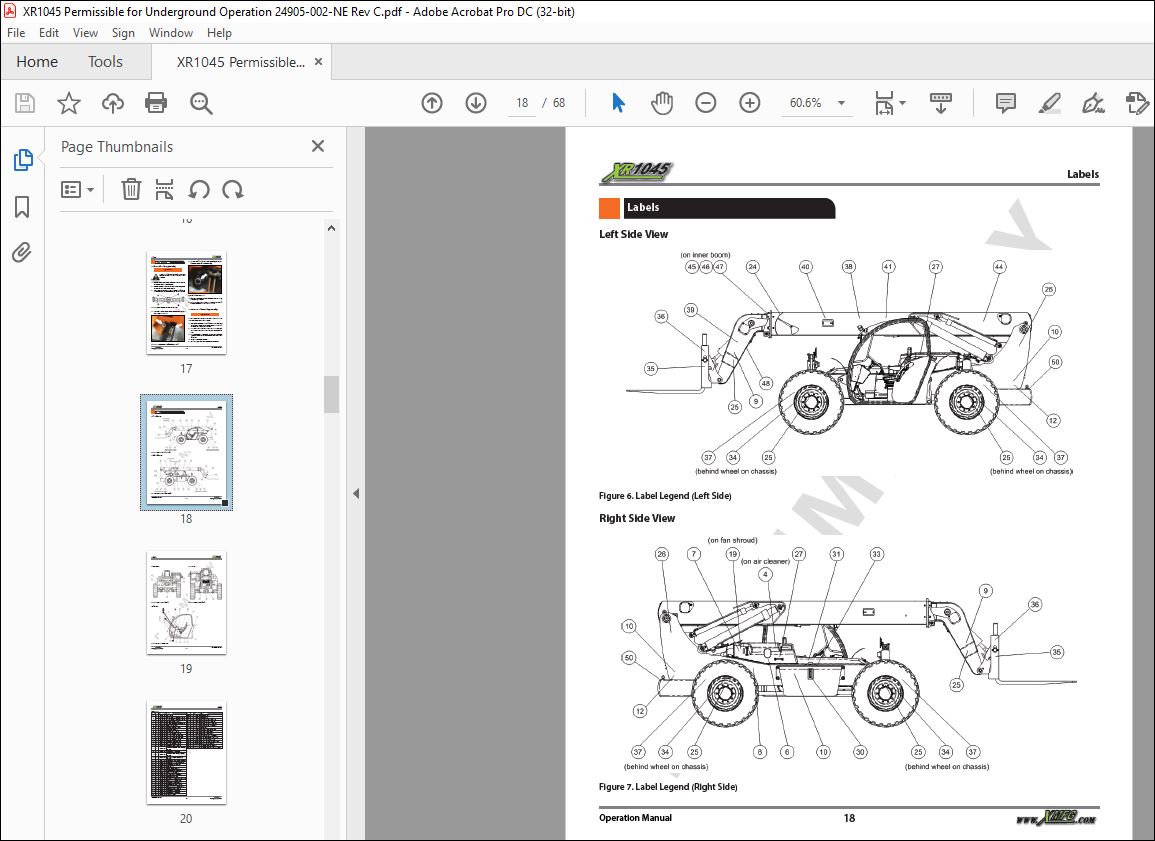The height and width of the screenshot is (841, 1155).
Task: Click the Save file icon
Action: [x=25, y=103]
